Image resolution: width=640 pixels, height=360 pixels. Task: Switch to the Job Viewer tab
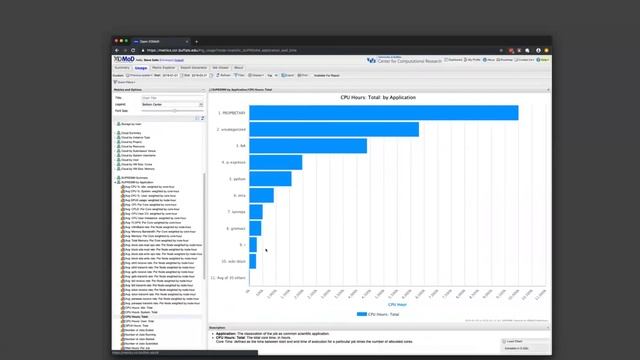click(x=220, y=68)
